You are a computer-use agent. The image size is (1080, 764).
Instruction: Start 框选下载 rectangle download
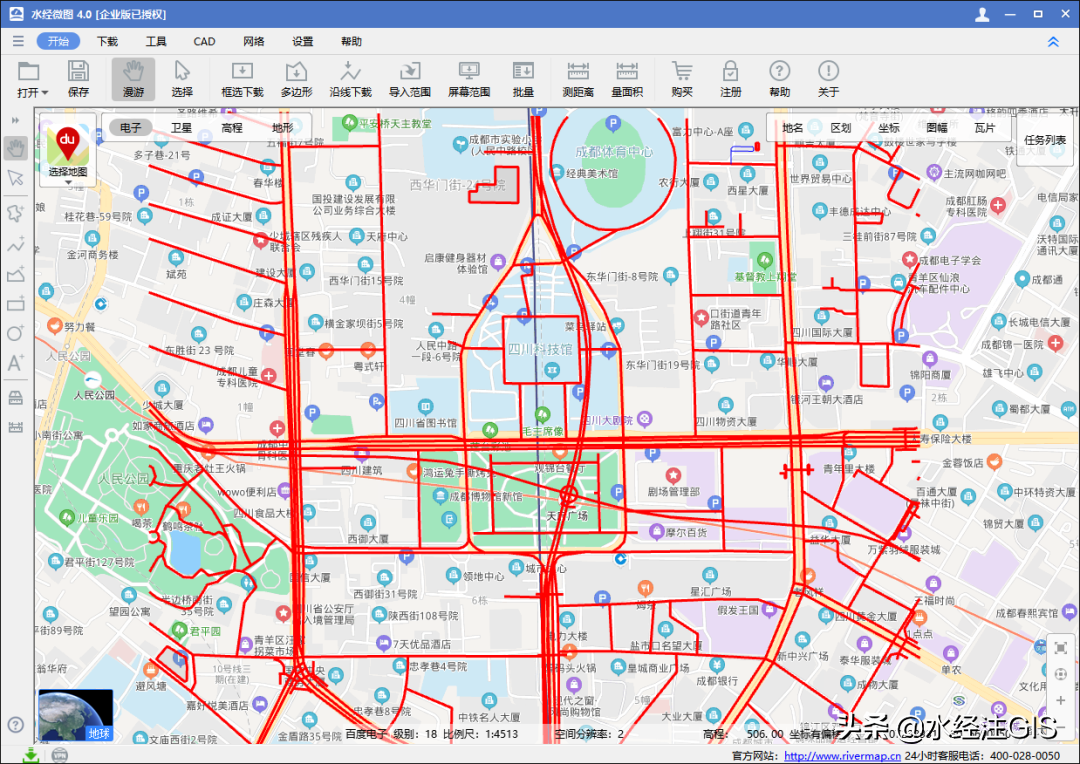(x=242, y=79)
